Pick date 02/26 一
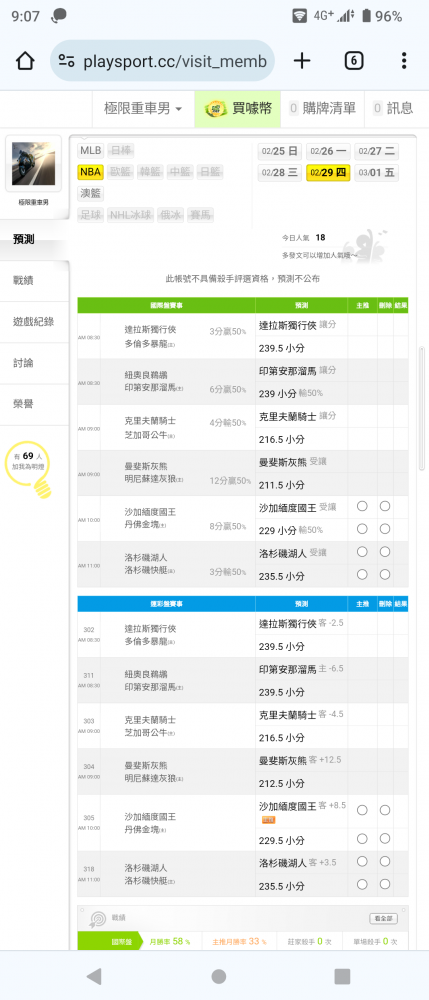 click(x=328, y=151)
